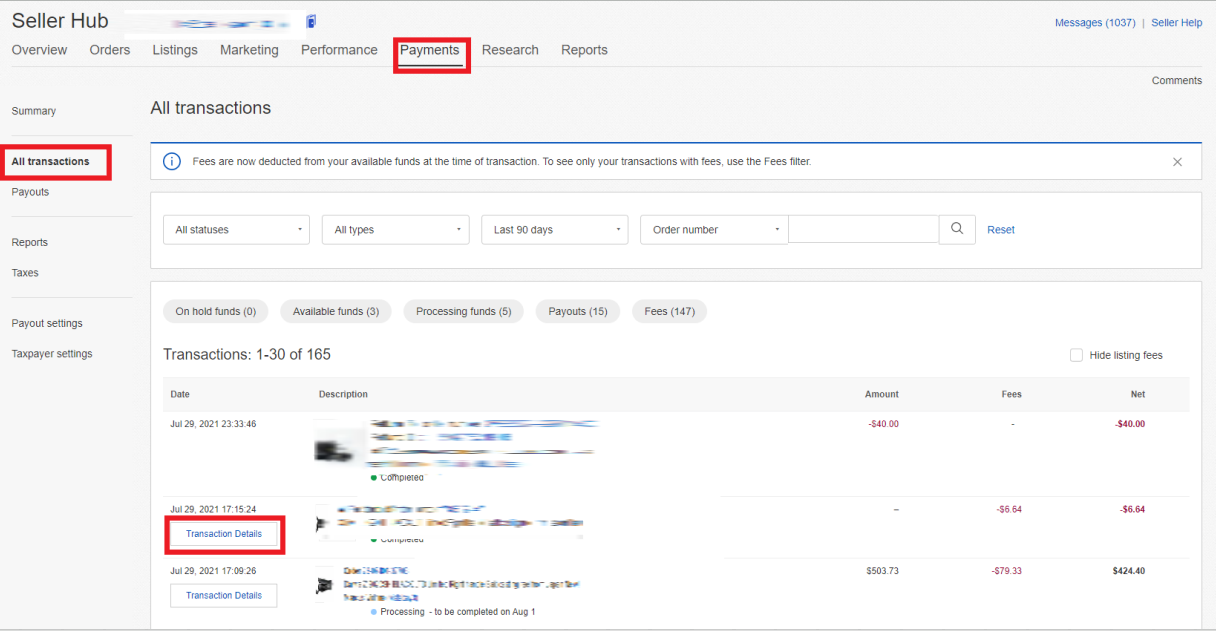The height and width of the screenshot is (631, 1216).
Task: Click the date Jul 29, 2021 23:33:46
Action: (213, 424)
